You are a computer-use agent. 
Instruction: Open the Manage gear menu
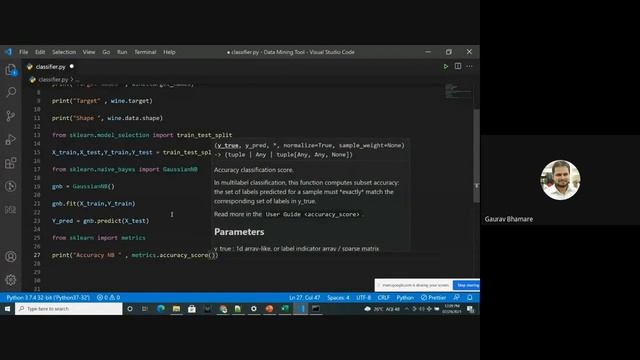[x=11, y=280]
